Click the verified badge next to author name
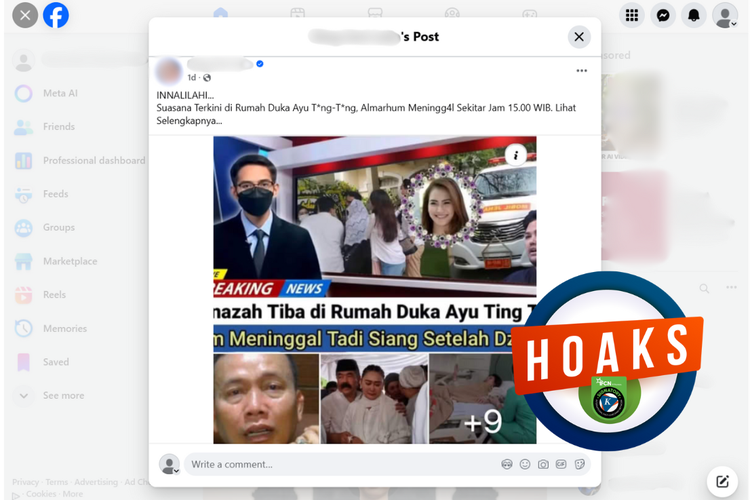Viewport: 750px width, 500px height. point(260,64)
